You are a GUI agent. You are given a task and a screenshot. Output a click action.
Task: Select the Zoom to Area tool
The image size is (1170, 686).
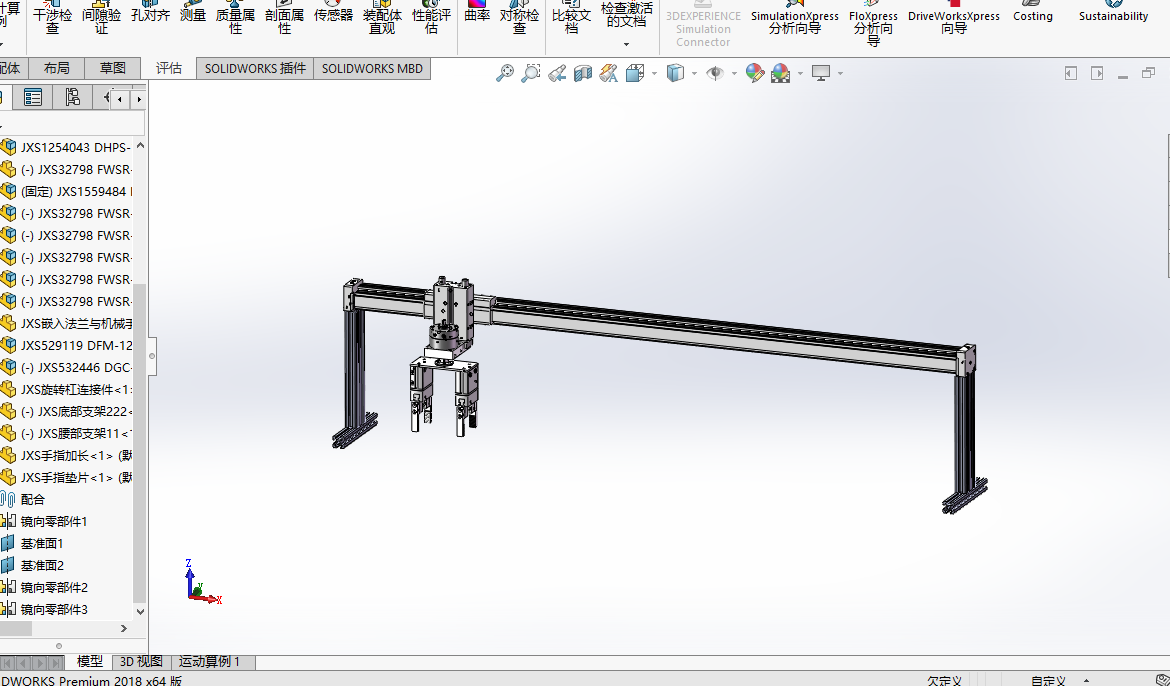[531, 73]
